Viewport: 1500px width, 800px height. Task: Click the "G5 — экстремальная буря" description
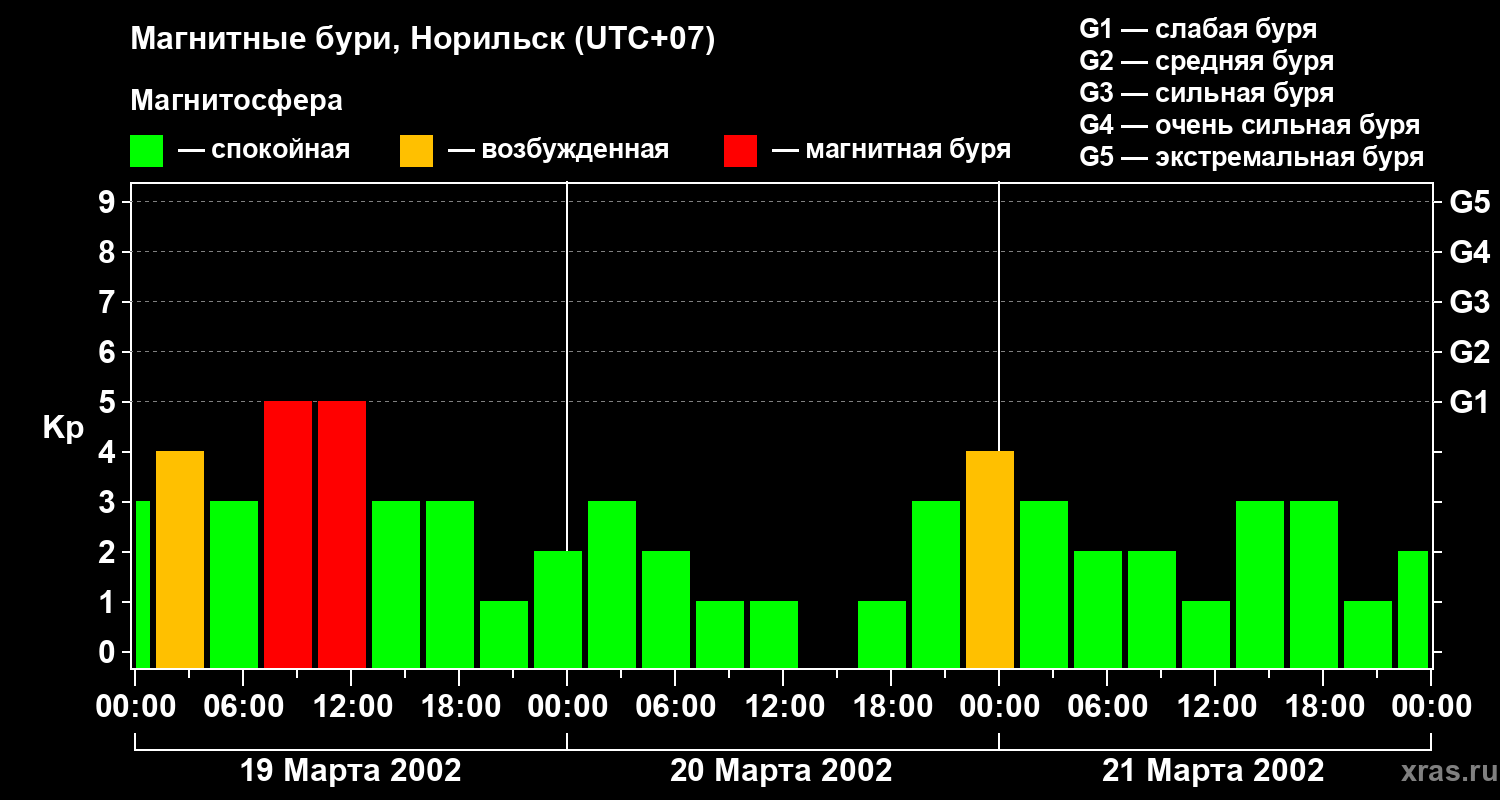(x=1252, y=157)
